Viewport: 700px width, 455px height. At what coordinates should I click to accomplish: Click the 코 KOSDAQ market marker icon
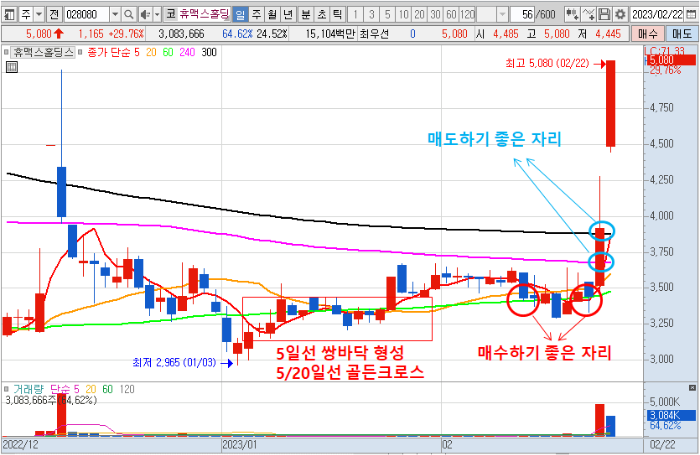171,15
